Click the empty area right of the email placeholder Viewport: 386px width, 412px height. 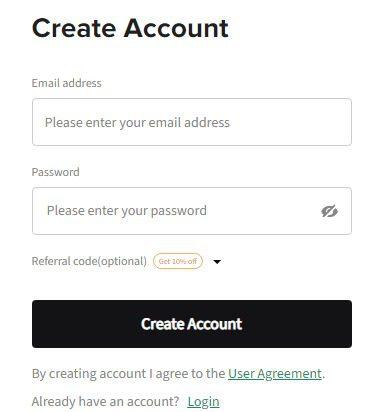click(x=290, y=122)
